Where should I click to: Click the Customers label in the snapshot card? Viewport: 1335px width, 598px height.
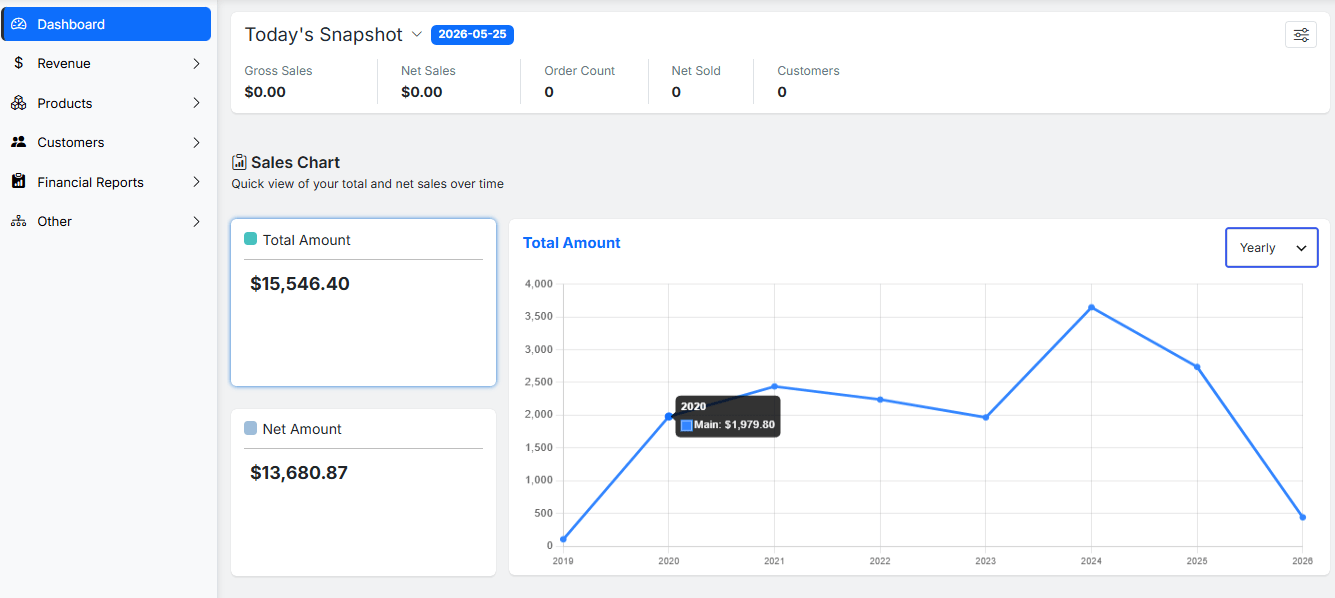pyautogui.click(x=808, y=71)
